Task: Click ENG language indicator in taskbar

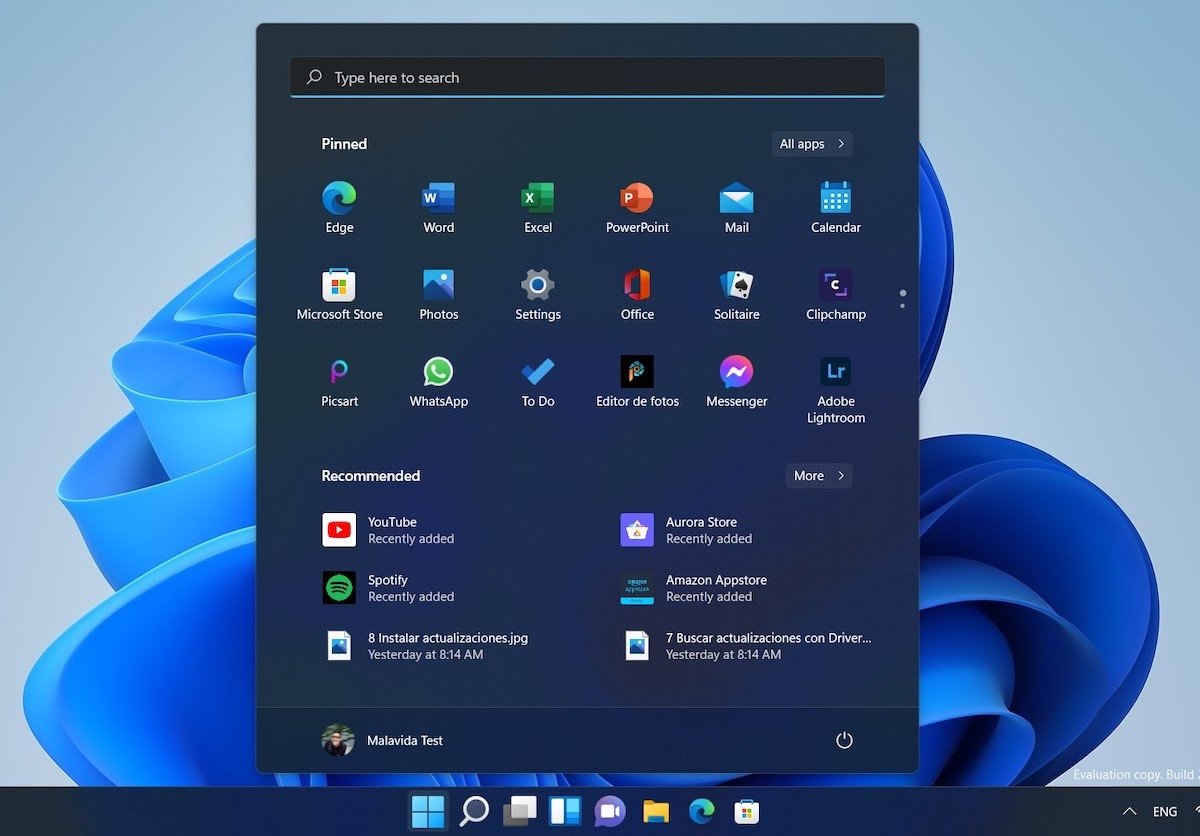Action: click(x=1165, y=812)
